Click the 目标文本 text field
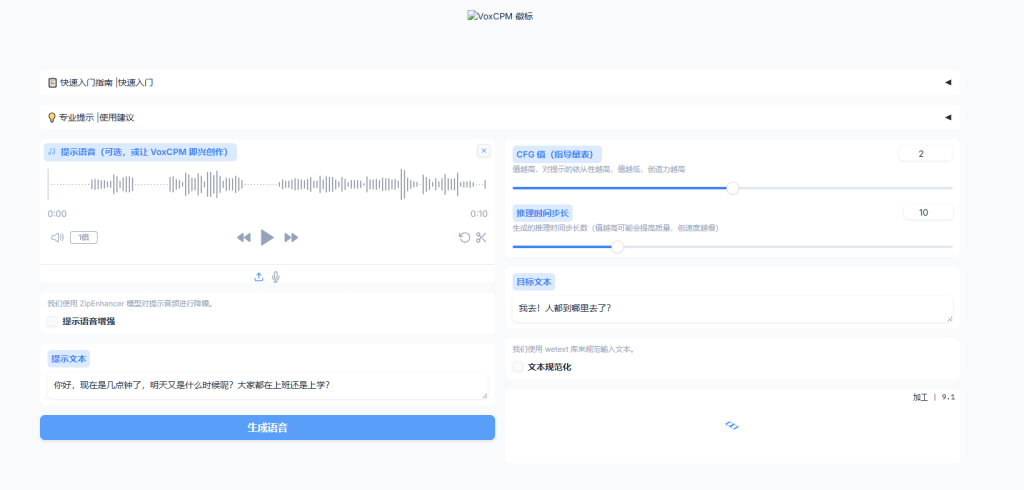The image size is (1024, 490). pyautogui.click(x=732, y=308)
